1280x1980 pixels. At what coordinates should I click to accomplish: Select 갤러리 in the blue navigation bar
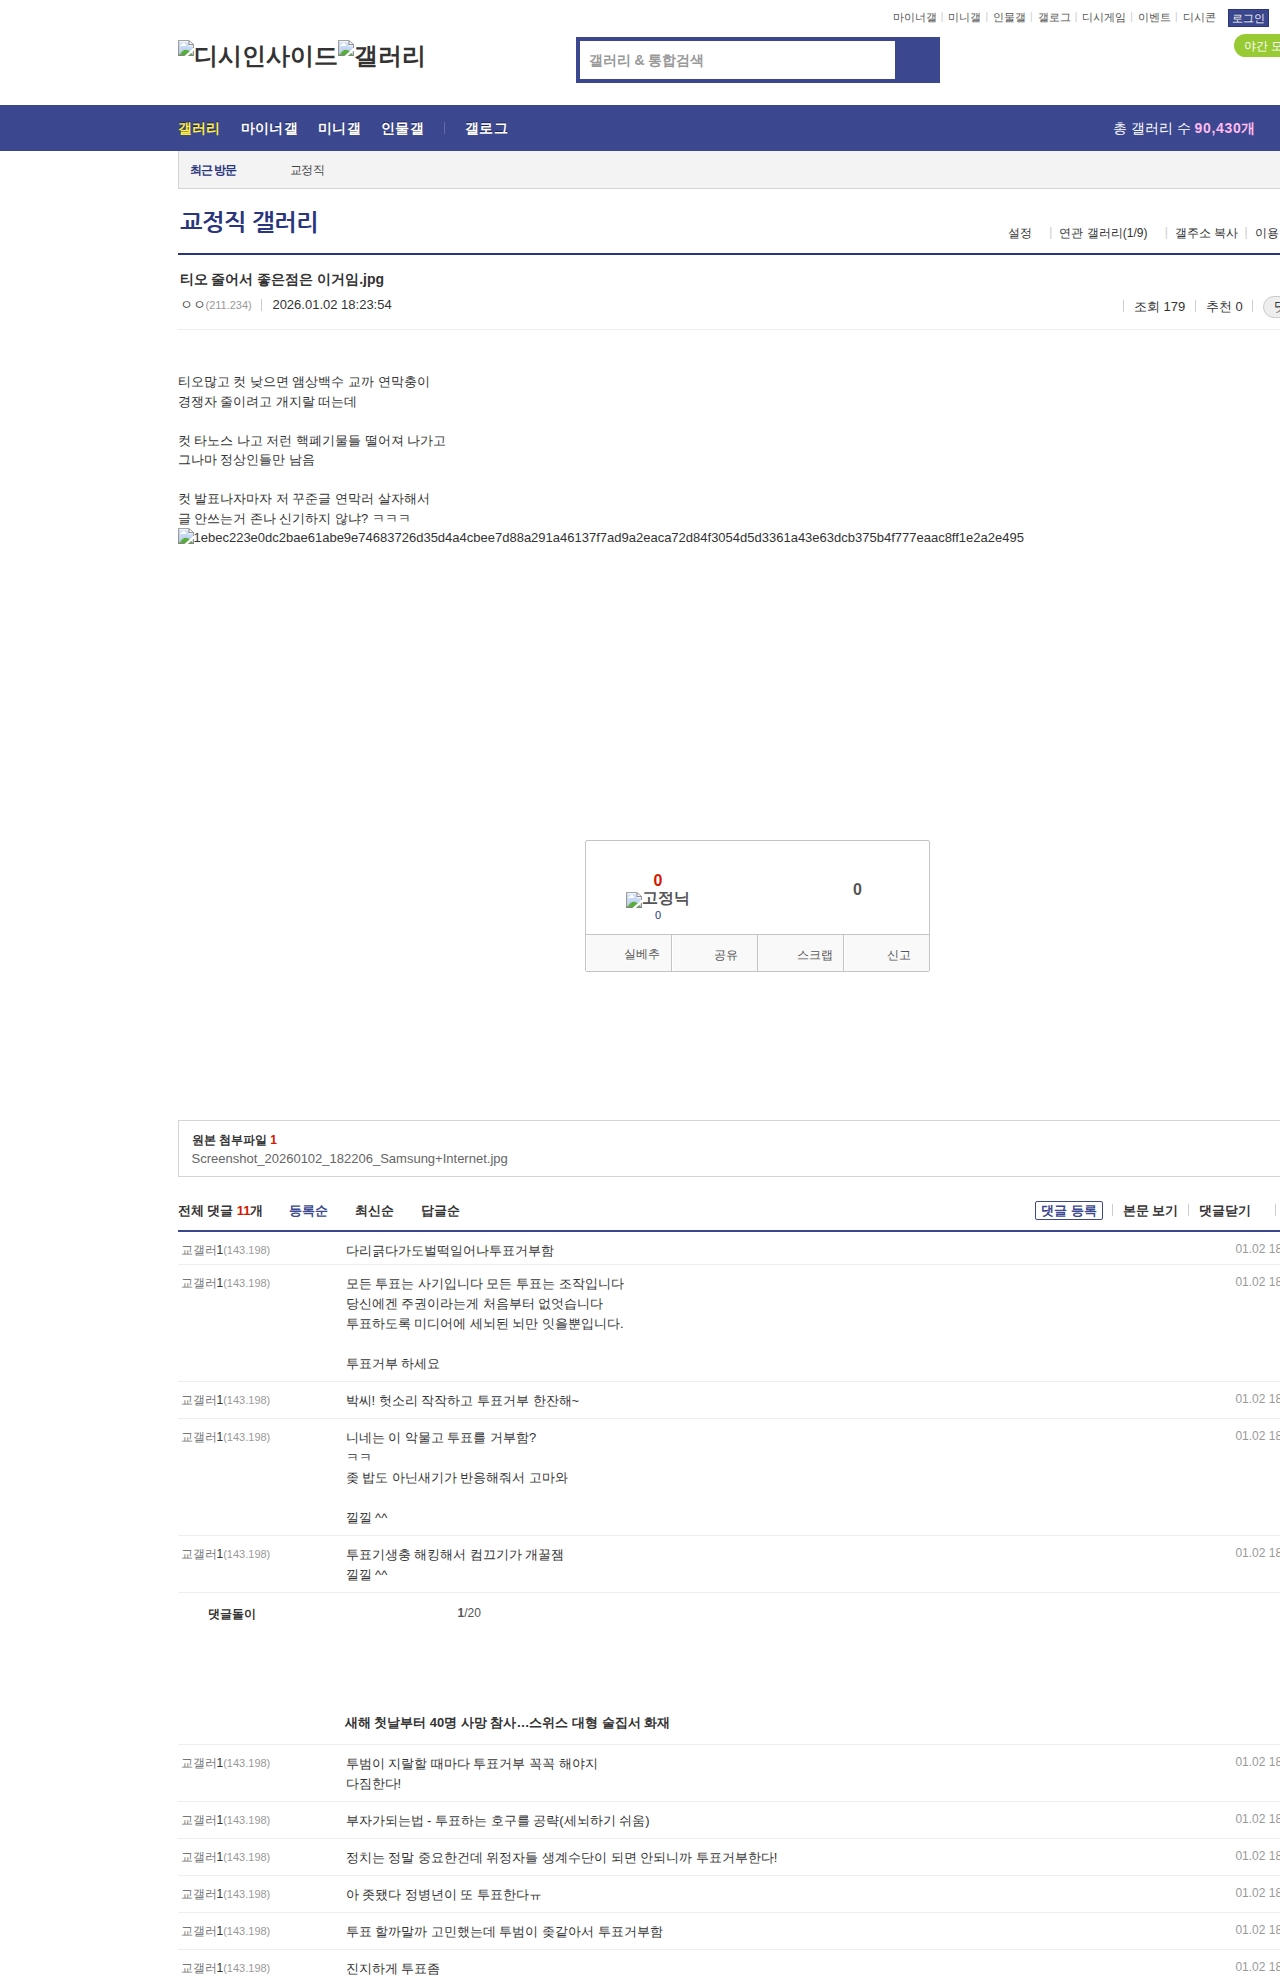[199, 128]
